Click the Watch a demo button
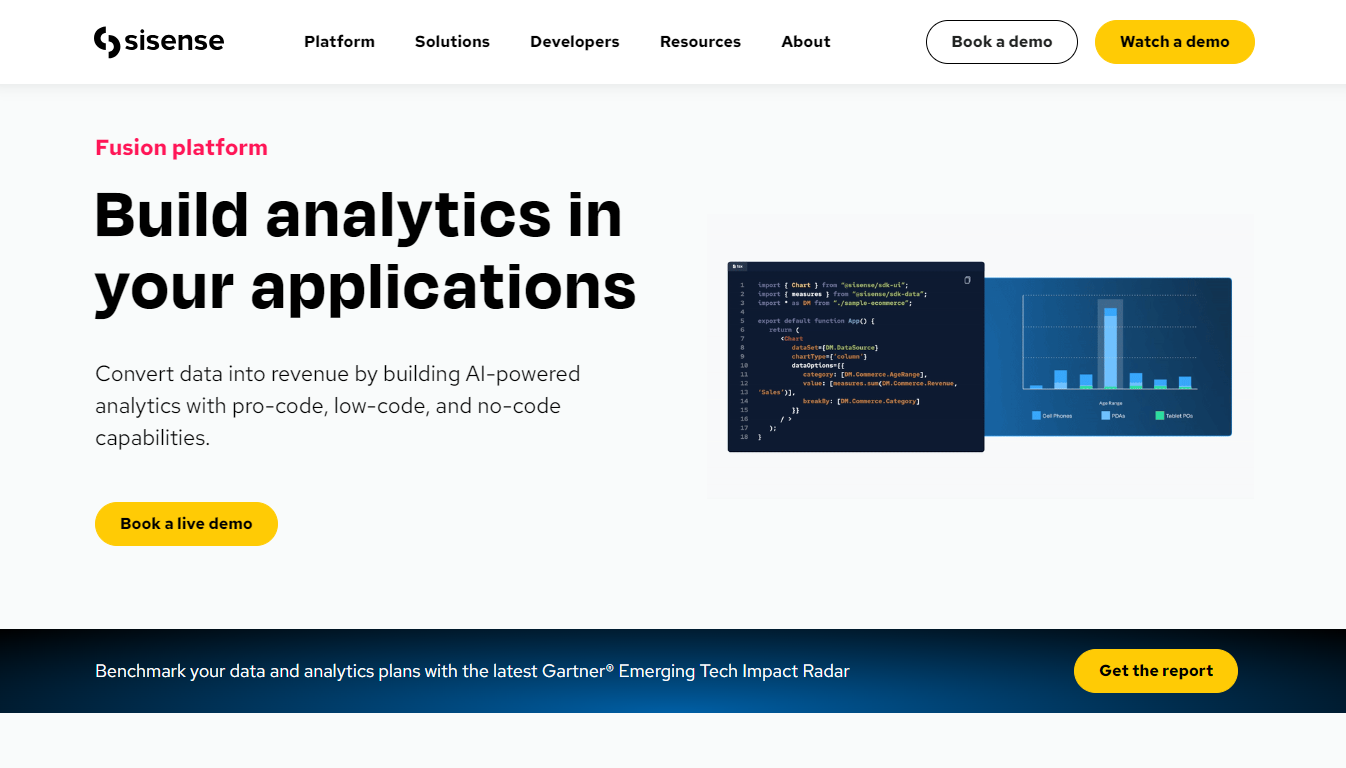 (1175, 42)
